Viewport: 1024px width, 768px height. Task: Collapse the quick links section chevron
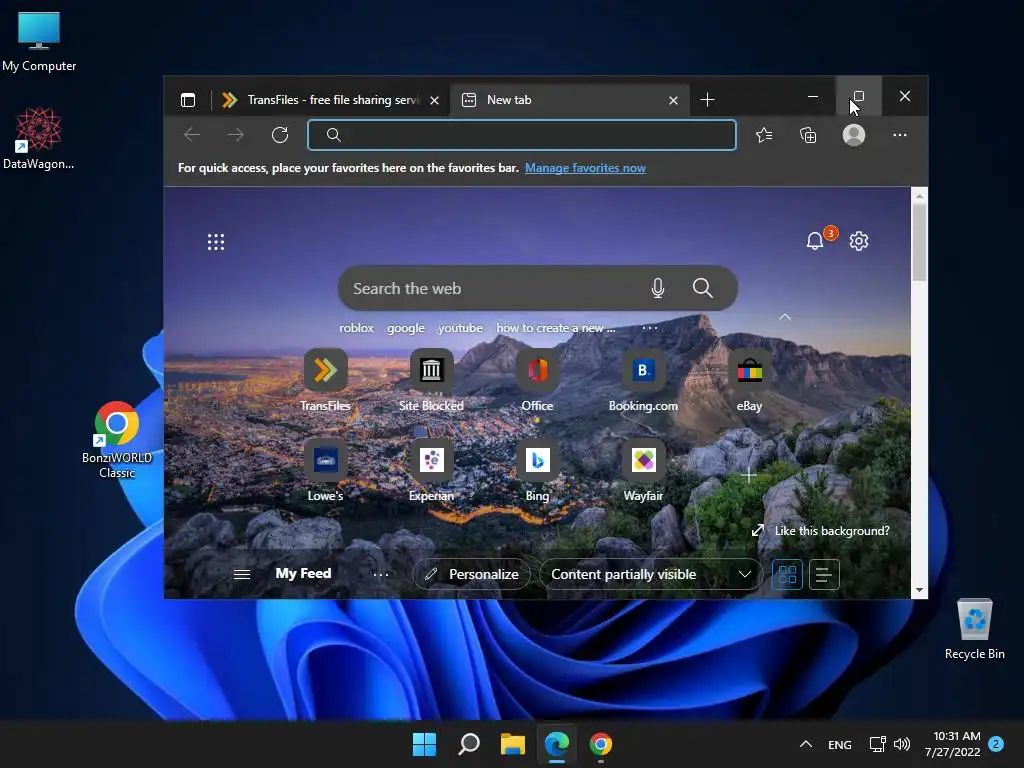pos(785,317)
